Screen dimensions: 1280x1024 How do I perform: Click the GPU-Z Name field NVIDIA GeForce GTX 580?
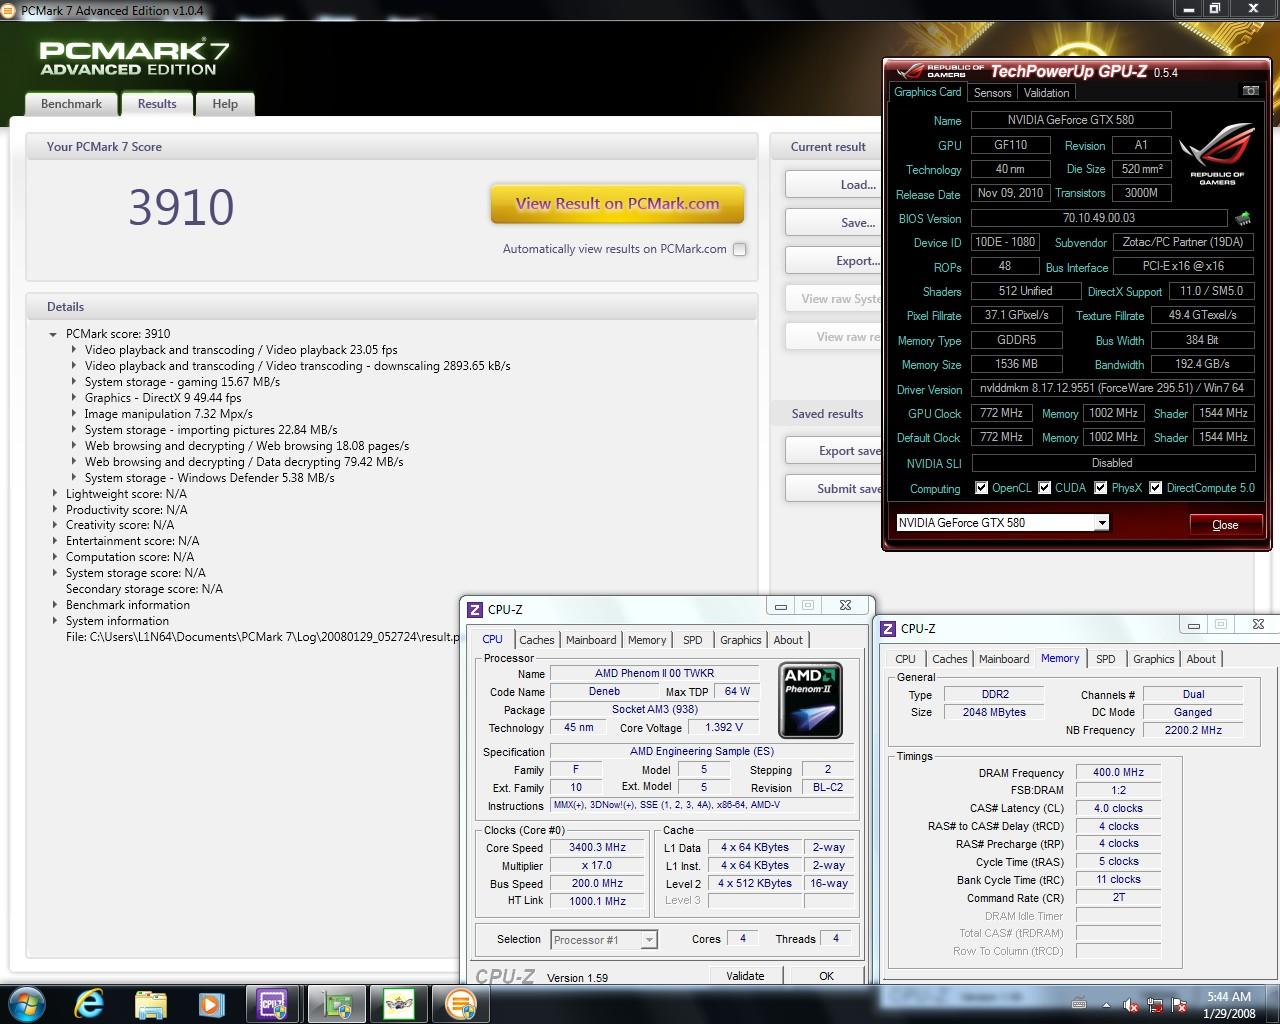[1070, 120]
